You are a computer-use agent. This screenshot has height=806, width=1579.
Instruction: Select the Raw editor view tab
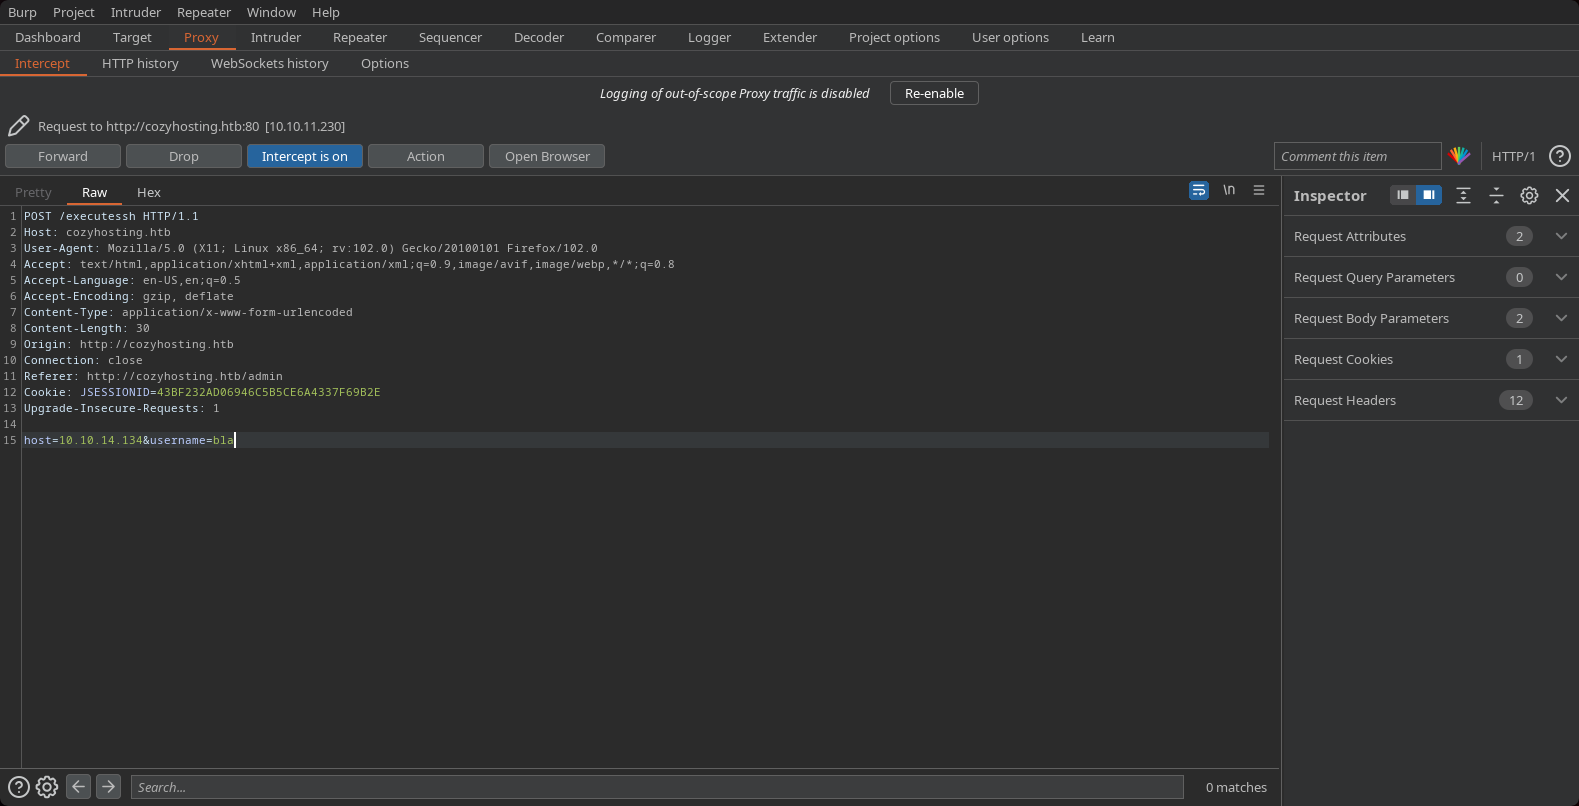[x=95, y=192]
